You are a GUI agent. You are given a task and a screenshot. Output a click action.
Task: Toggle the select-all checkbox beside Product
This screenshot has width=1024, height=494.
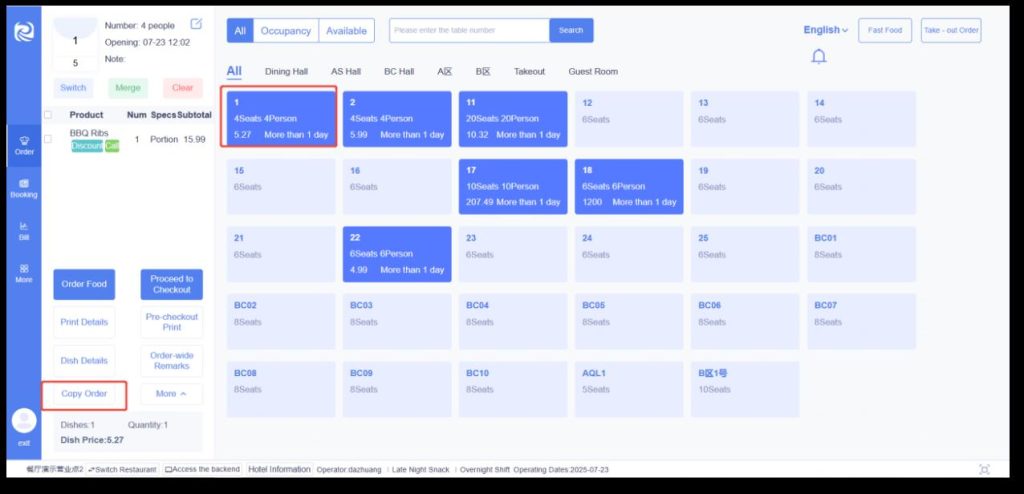[x=48, y=115]
